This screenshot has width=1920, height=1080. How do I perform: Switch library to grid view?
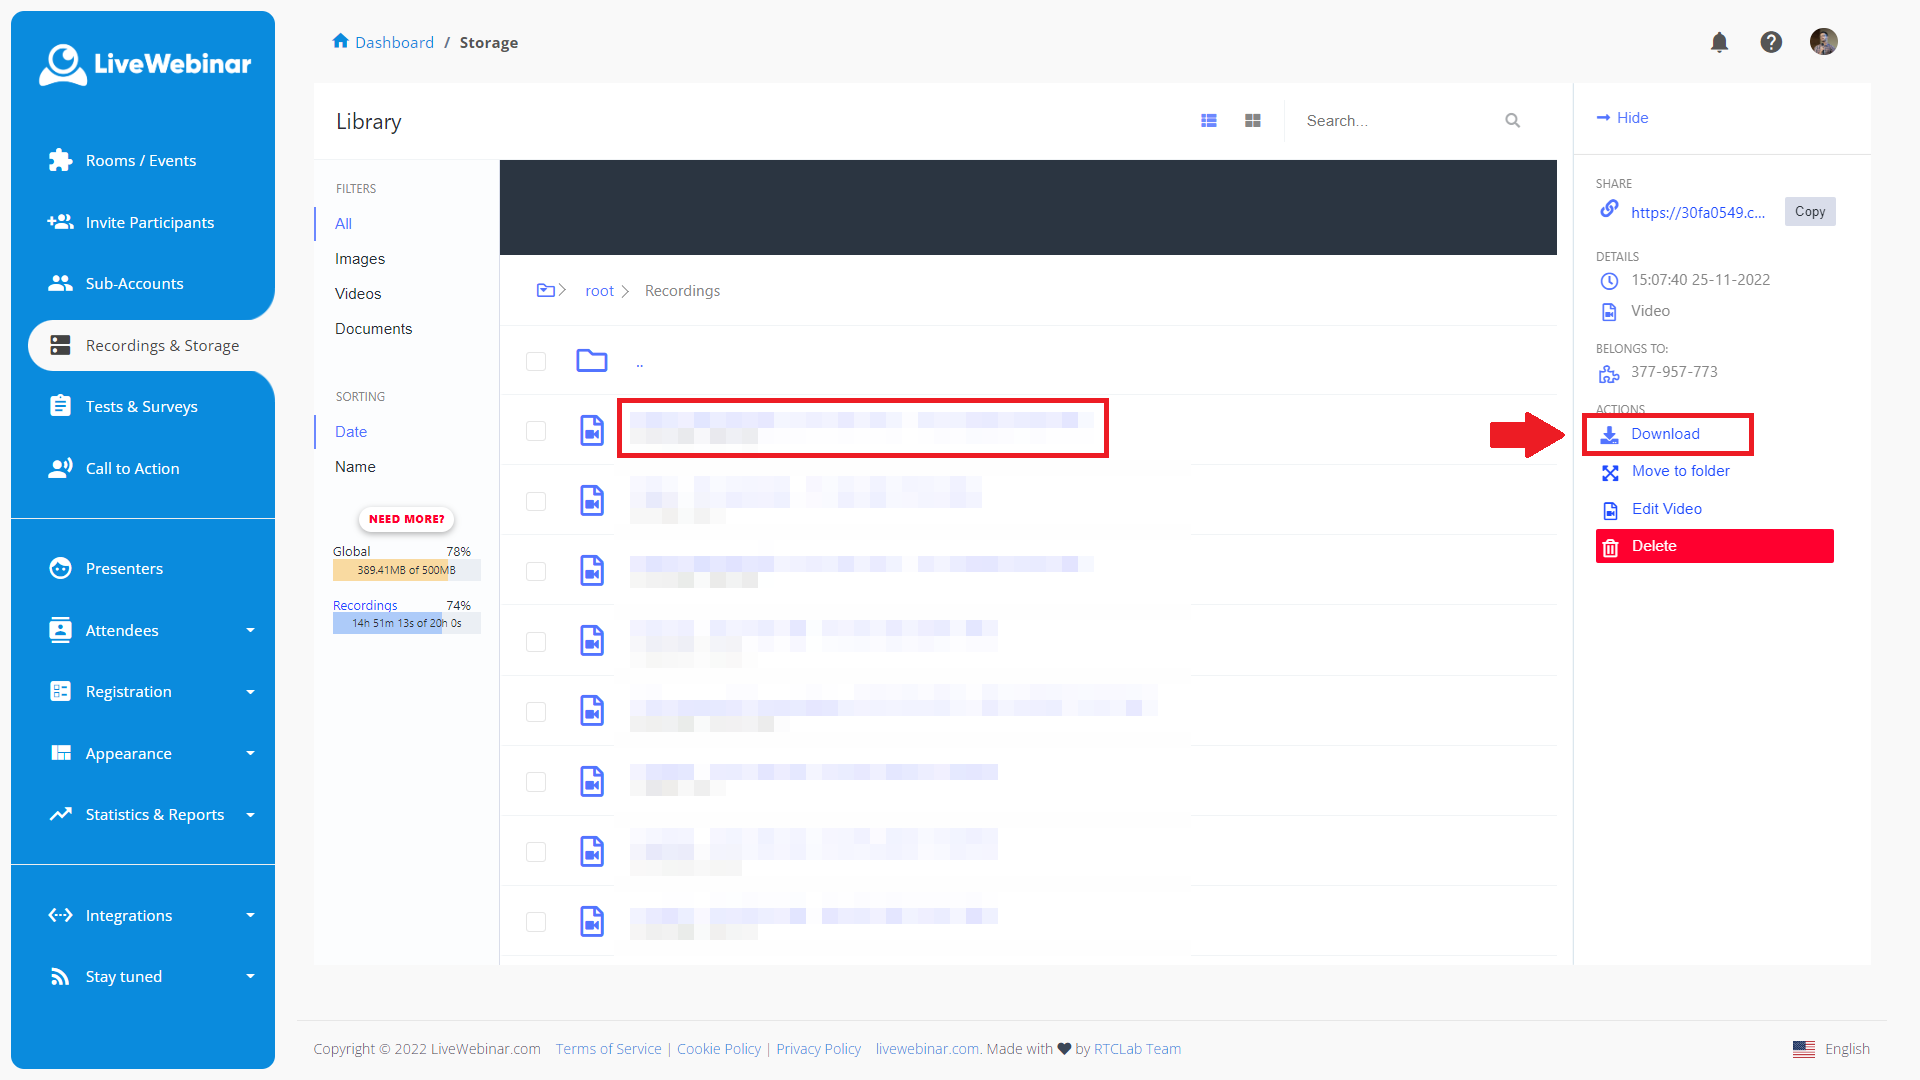coord(1252,120)
